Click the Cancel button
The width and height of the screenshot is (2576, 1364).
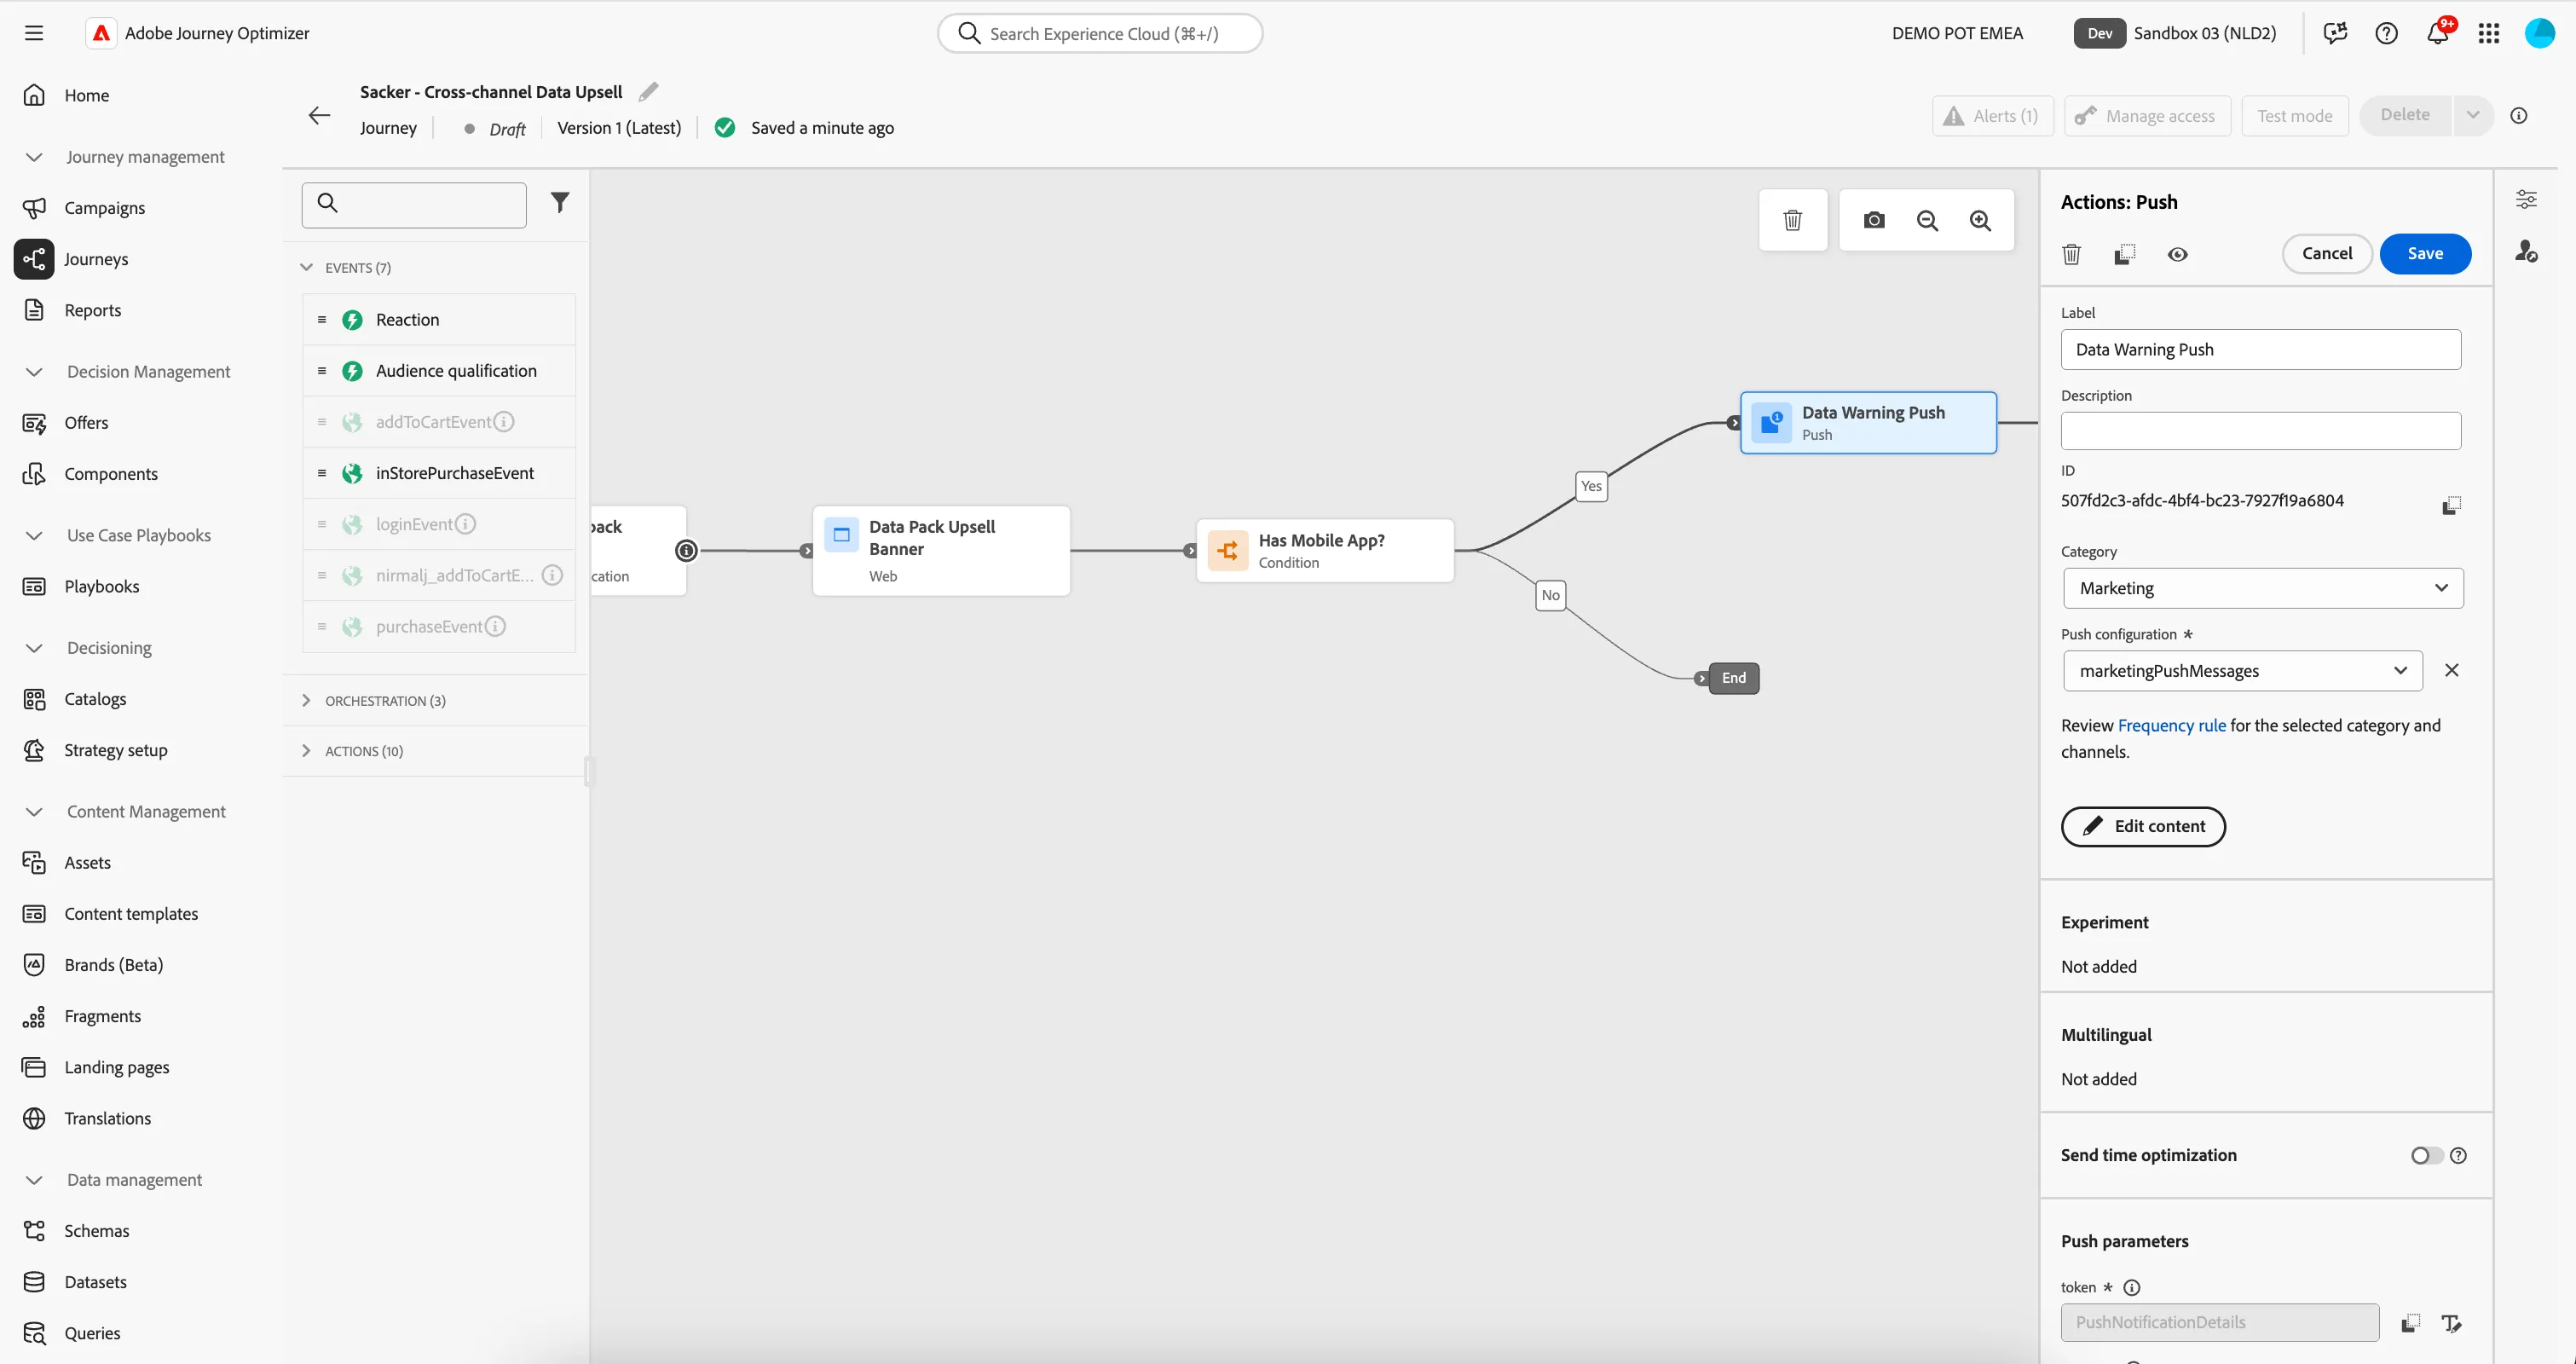pyautogui.click(x=2327, y=254)
